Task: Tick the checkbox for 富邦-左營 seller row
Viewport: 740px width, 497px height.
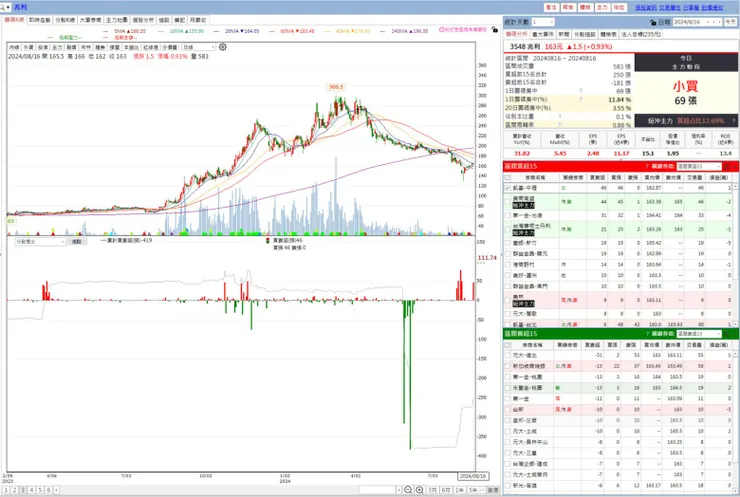Action: pyautogui.click(x=508, y=420)
